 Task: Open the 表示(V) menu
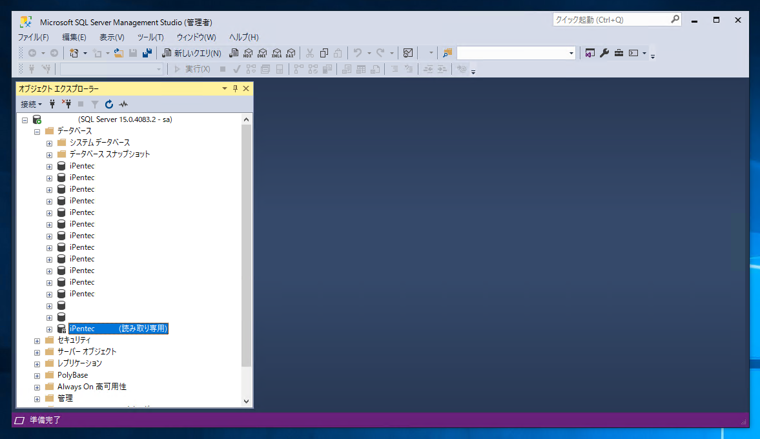(112, 37)
